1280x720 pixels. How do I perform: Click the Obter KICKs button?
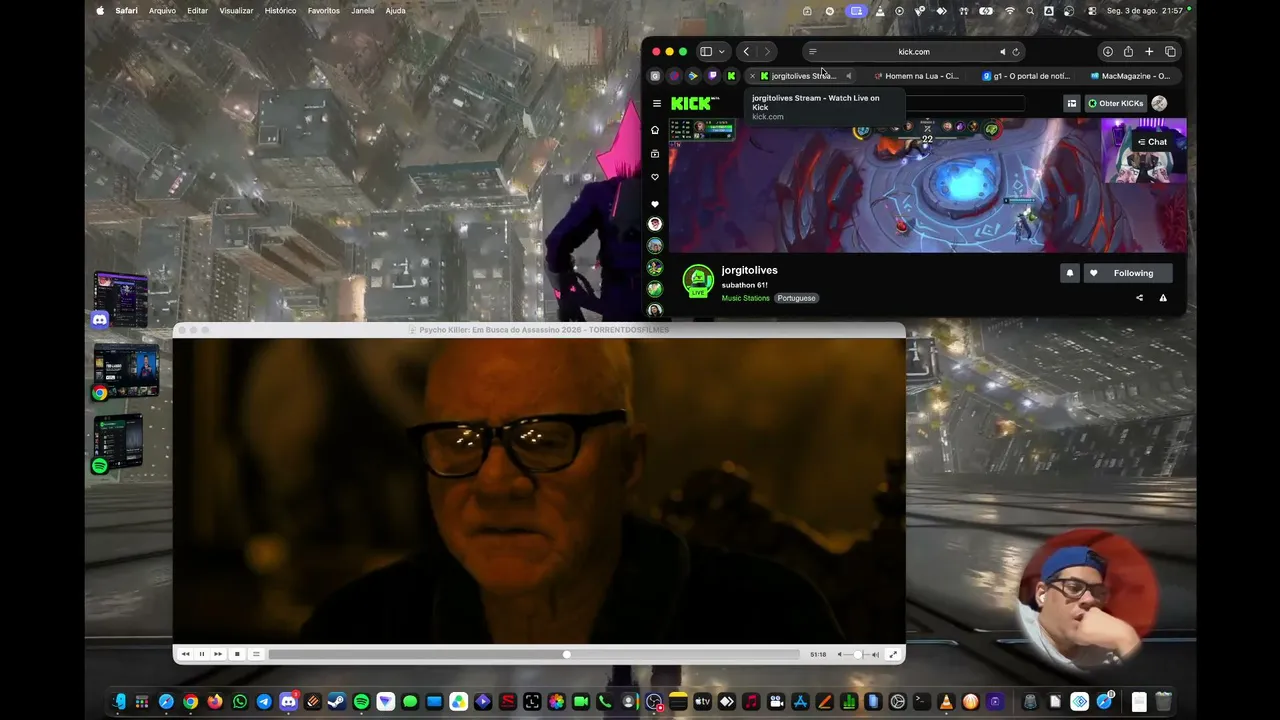(1115, 103)
